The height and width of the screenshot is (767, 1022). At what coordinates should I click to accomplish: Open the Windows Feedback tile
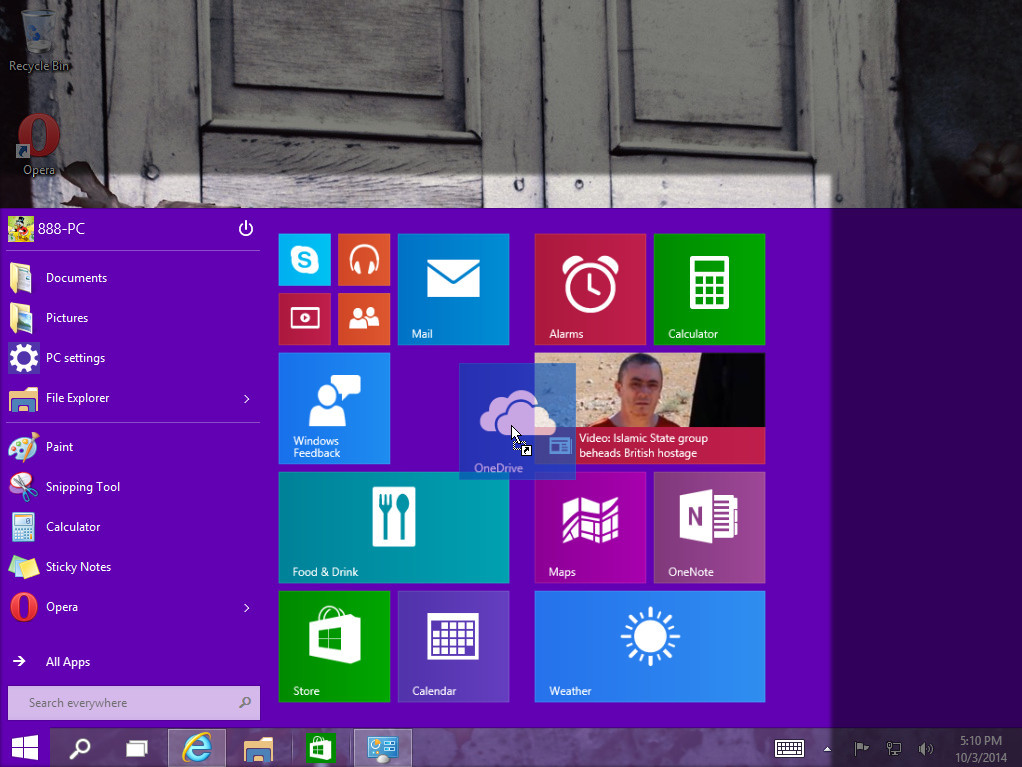(x=334, y=408)
